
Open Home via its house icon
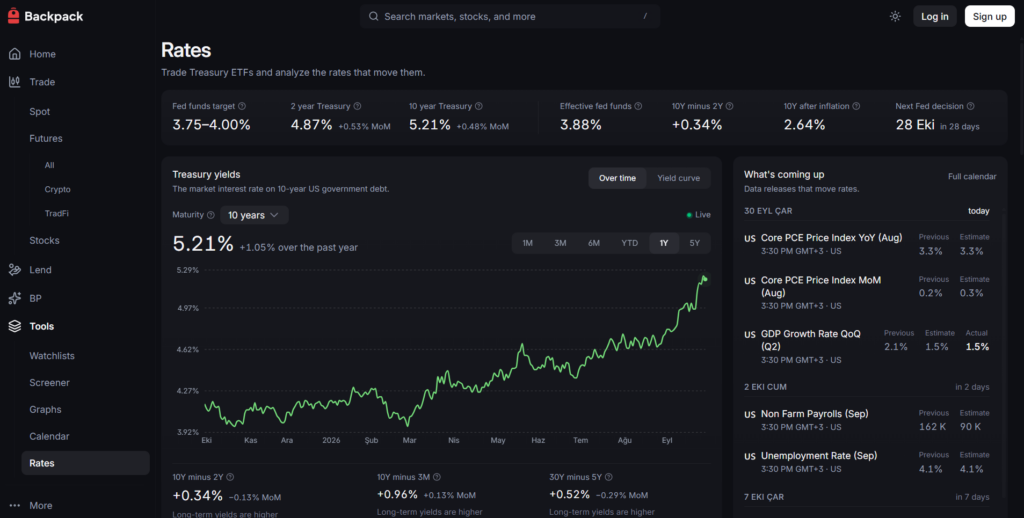14,54
